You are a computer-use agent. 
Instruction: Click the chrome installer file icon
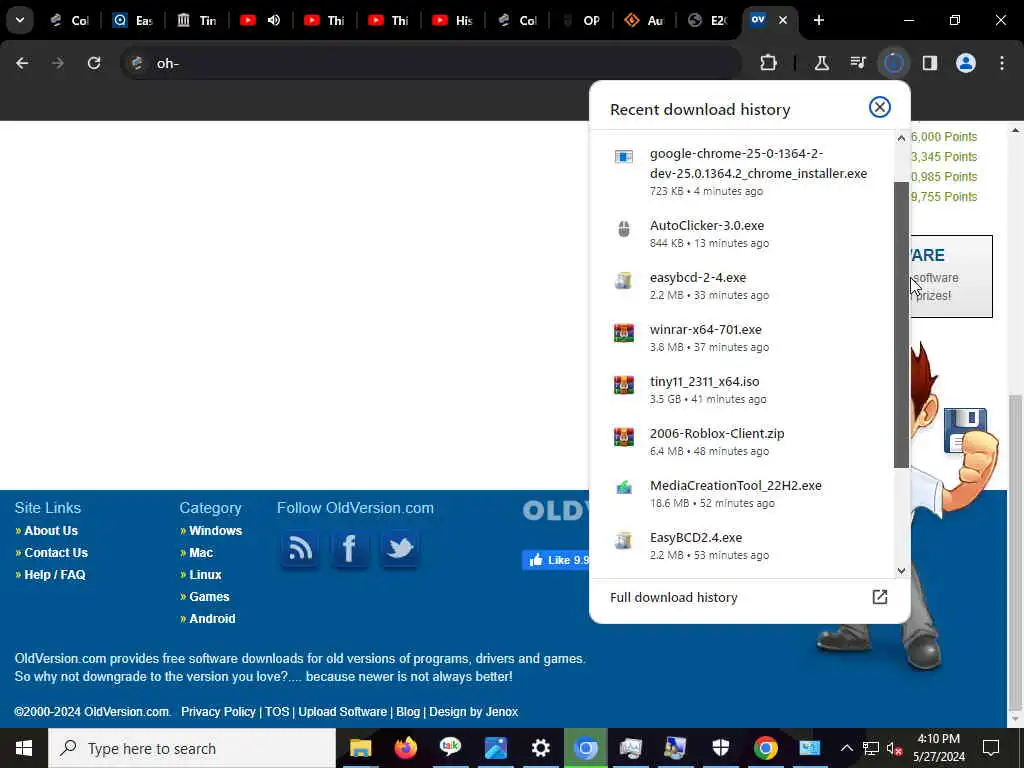click(x=624, y=157)
